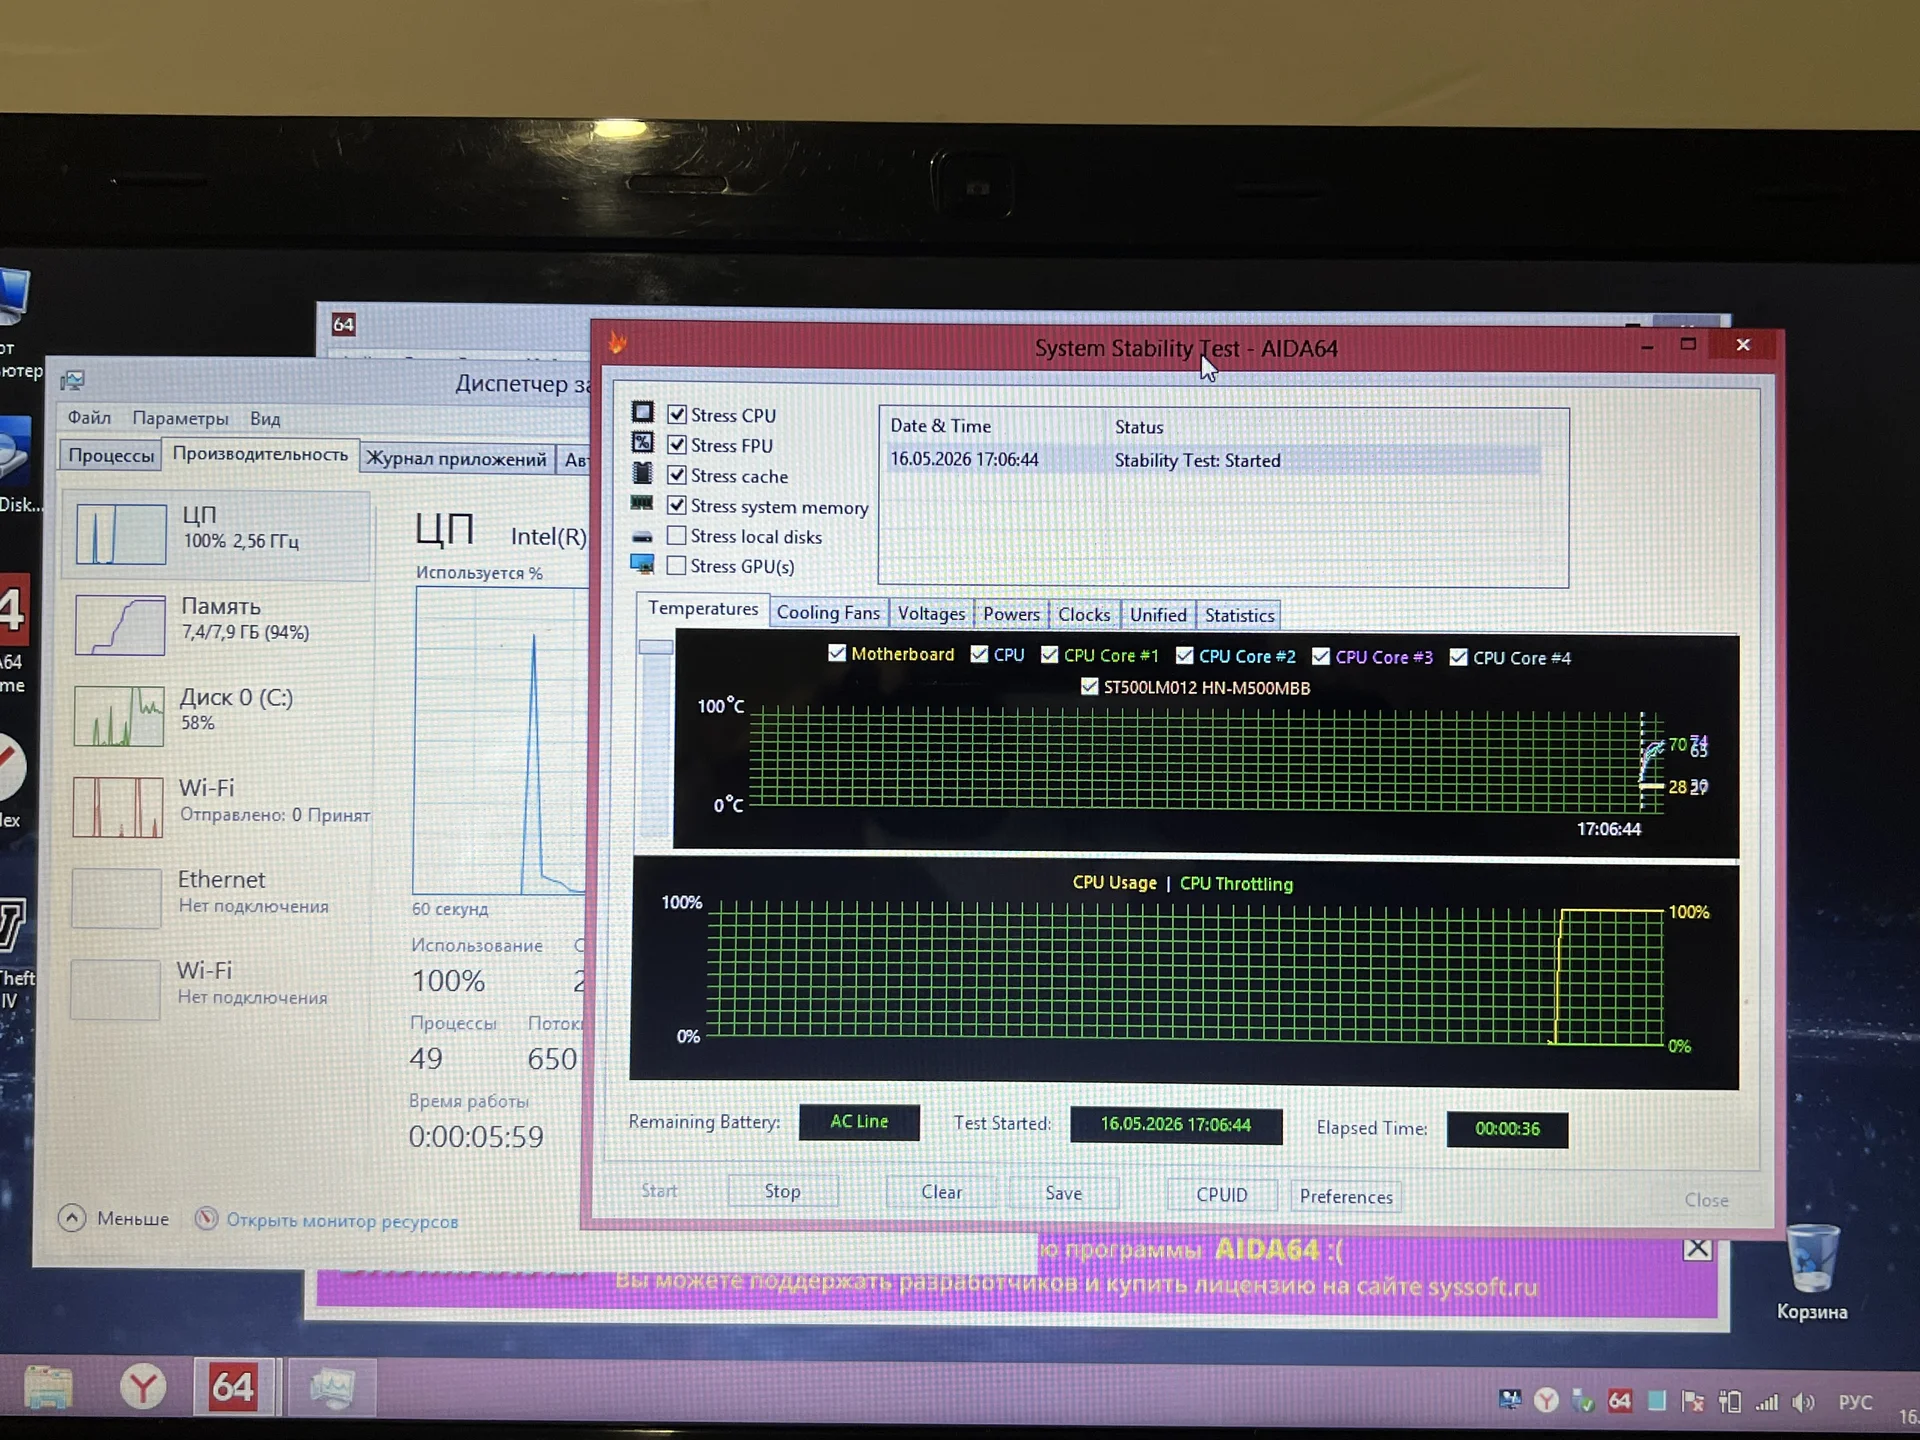Open the Unified tab
The image size is (1920, 1440).
(1158, 615)
